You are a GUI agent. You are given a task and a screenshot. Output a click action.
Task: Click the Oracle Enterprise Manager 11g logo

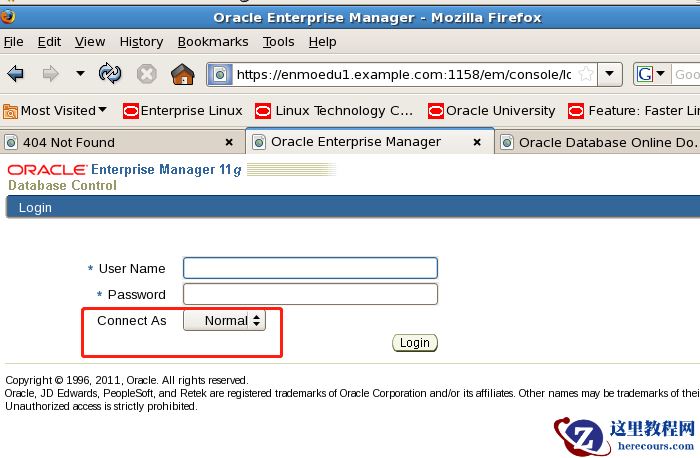click(x=125, y=170)
